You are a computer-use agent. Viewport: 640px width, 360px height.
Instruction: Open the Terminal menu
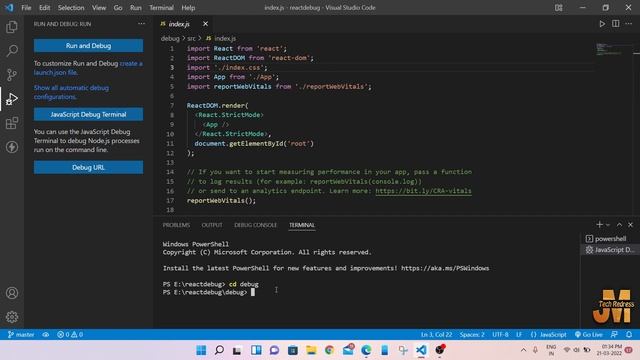pos(161,7)
